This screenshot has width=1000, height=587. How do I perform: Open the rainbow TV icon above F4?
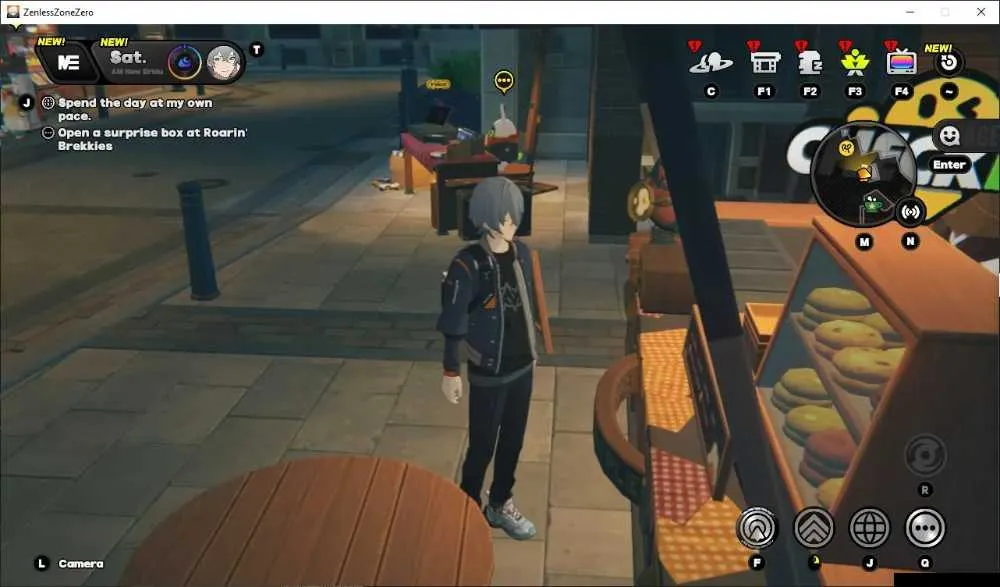click(x=901, y=63)
